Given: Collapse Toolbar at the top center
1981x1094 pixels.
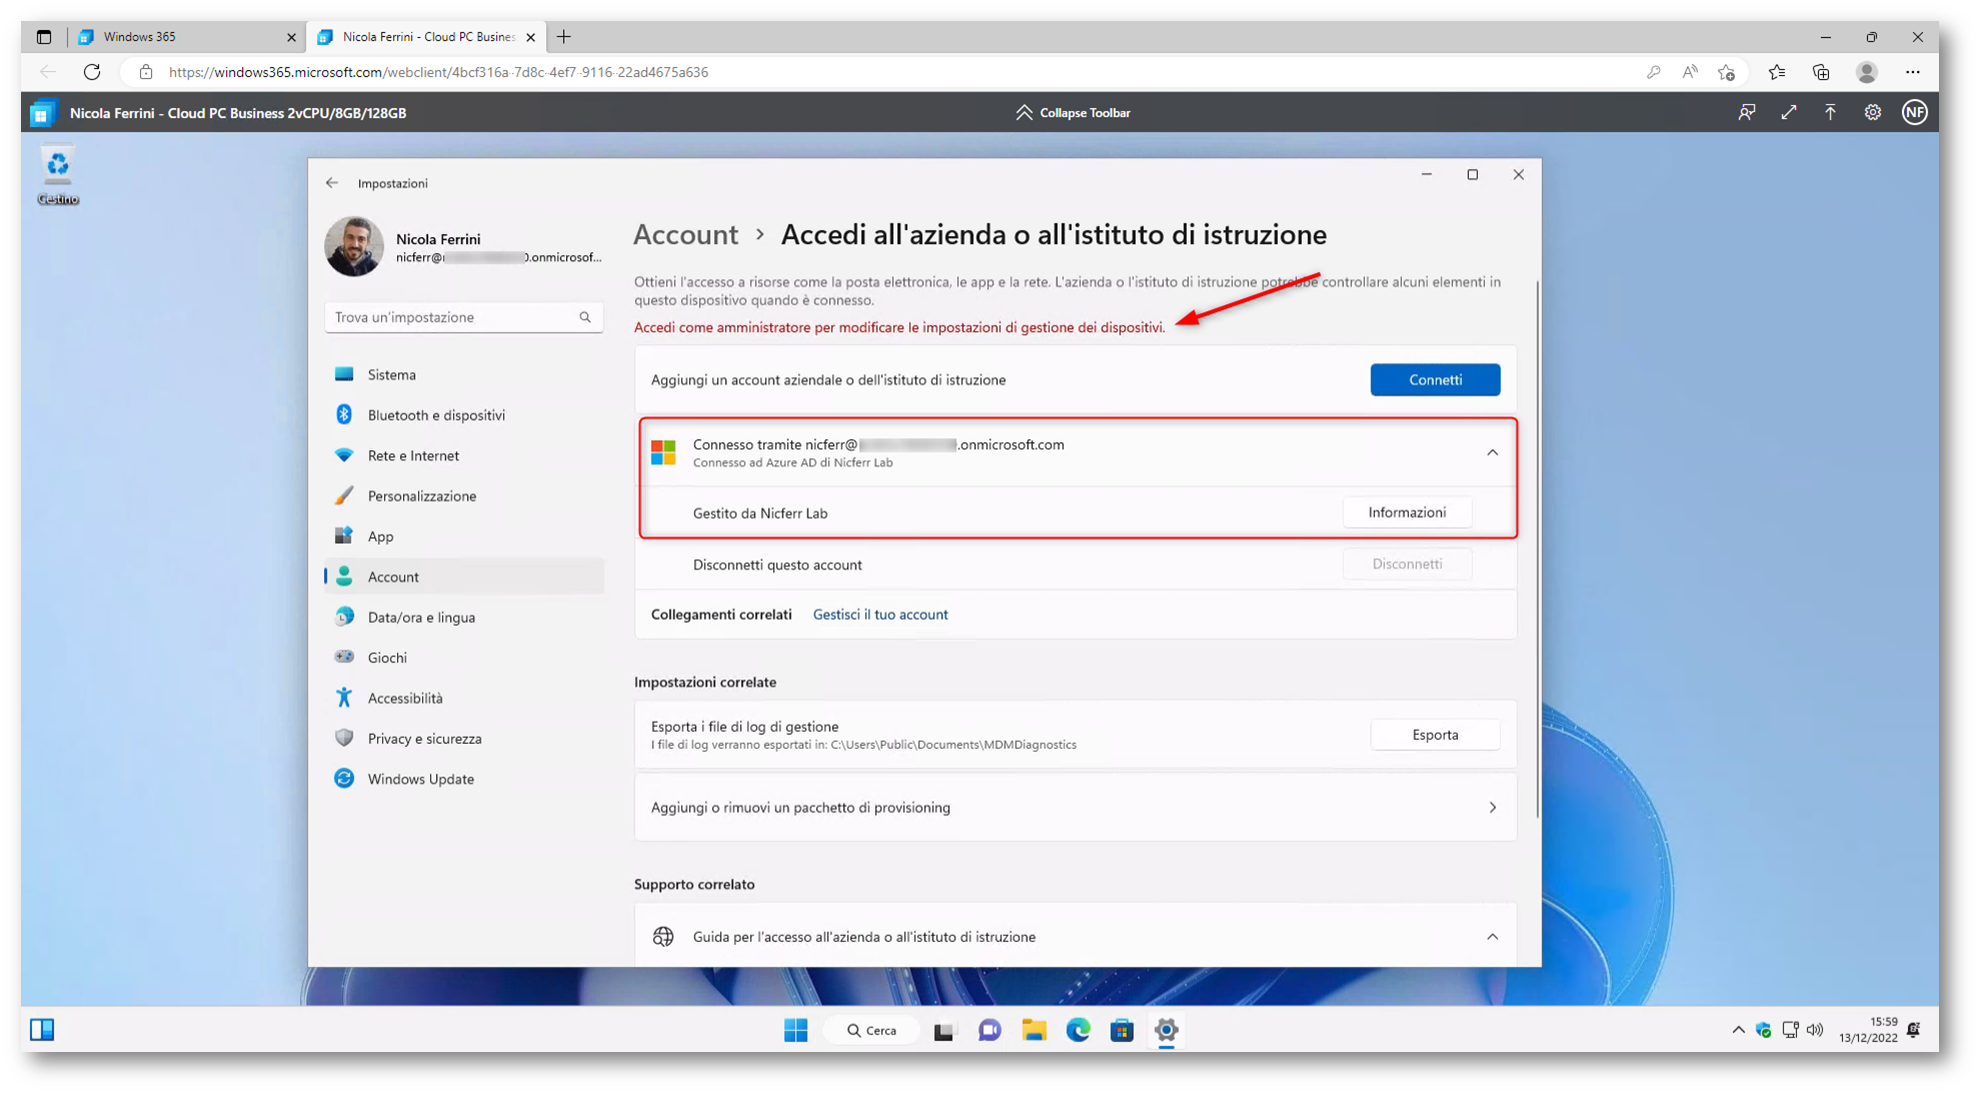Looking at the screenshot, I should coord(1073,113).
